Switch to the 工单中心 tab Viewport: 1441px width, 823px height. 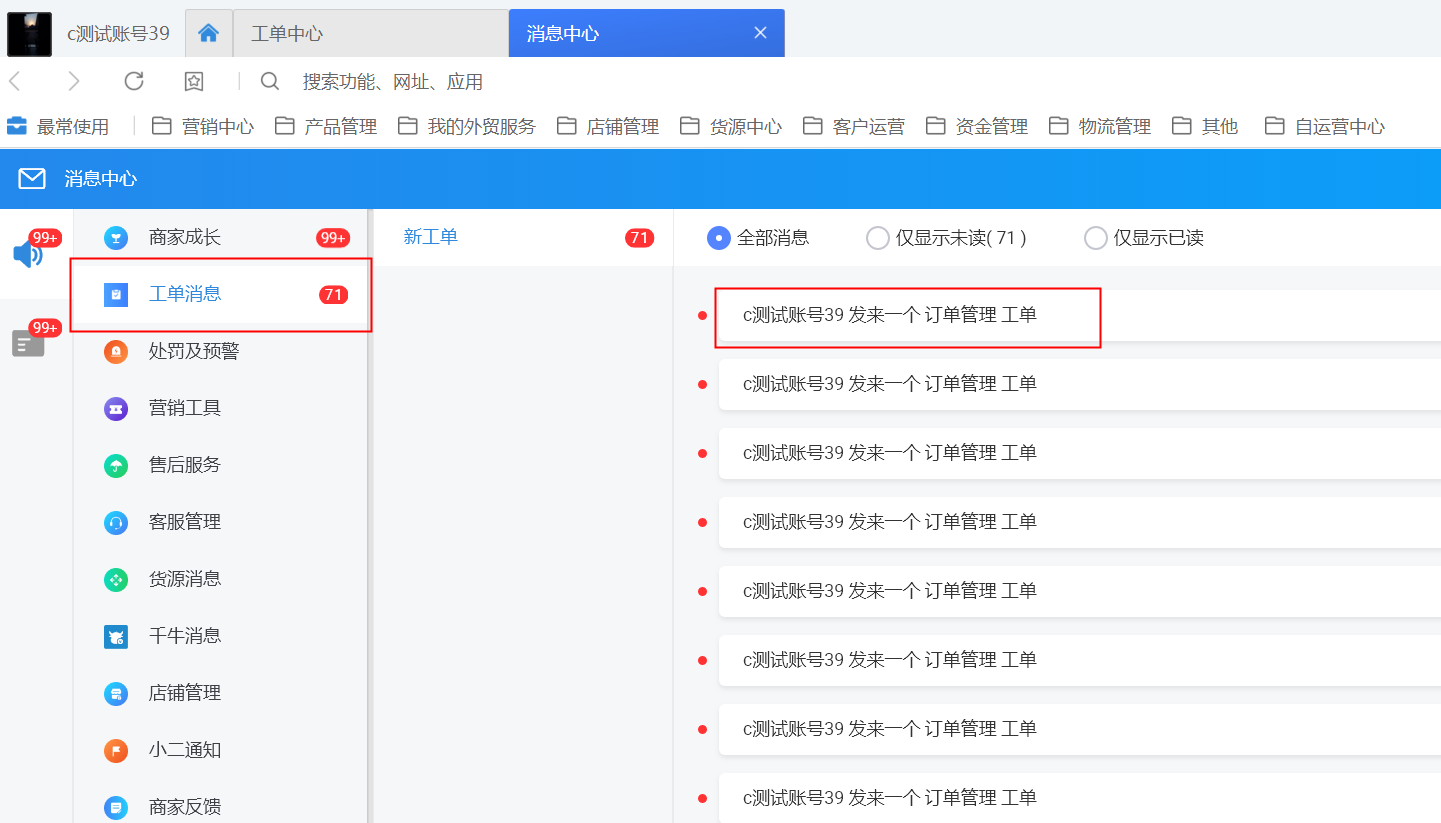371,33
